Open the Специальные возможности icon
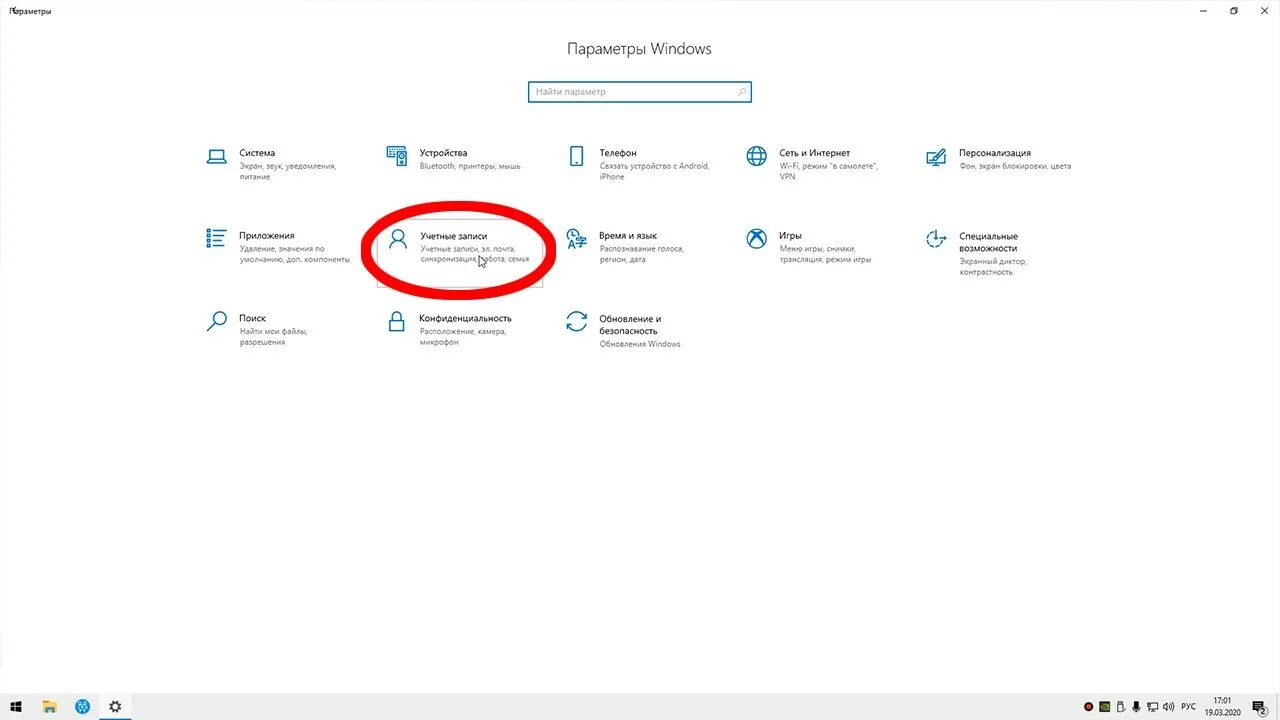Screen dimensions: 1280x720 pyautogui.click(x=936, y=239)
